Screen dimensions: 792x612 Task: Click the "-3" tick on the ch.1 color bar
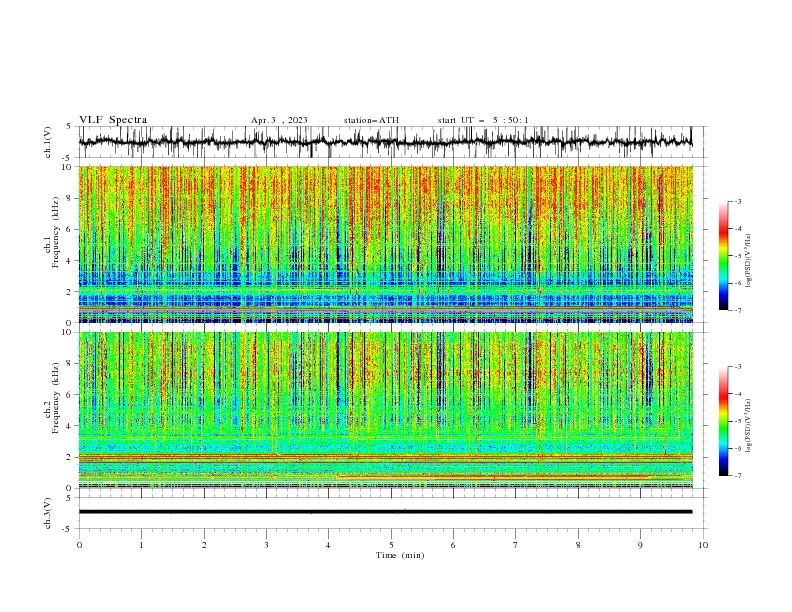tap(738, 201)
